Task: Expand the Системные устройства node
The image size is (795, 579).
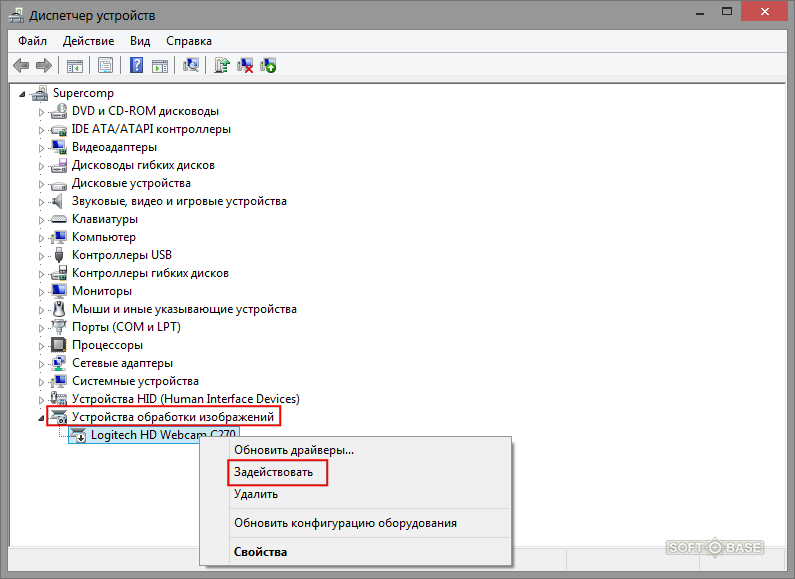Action: (42, 382)
